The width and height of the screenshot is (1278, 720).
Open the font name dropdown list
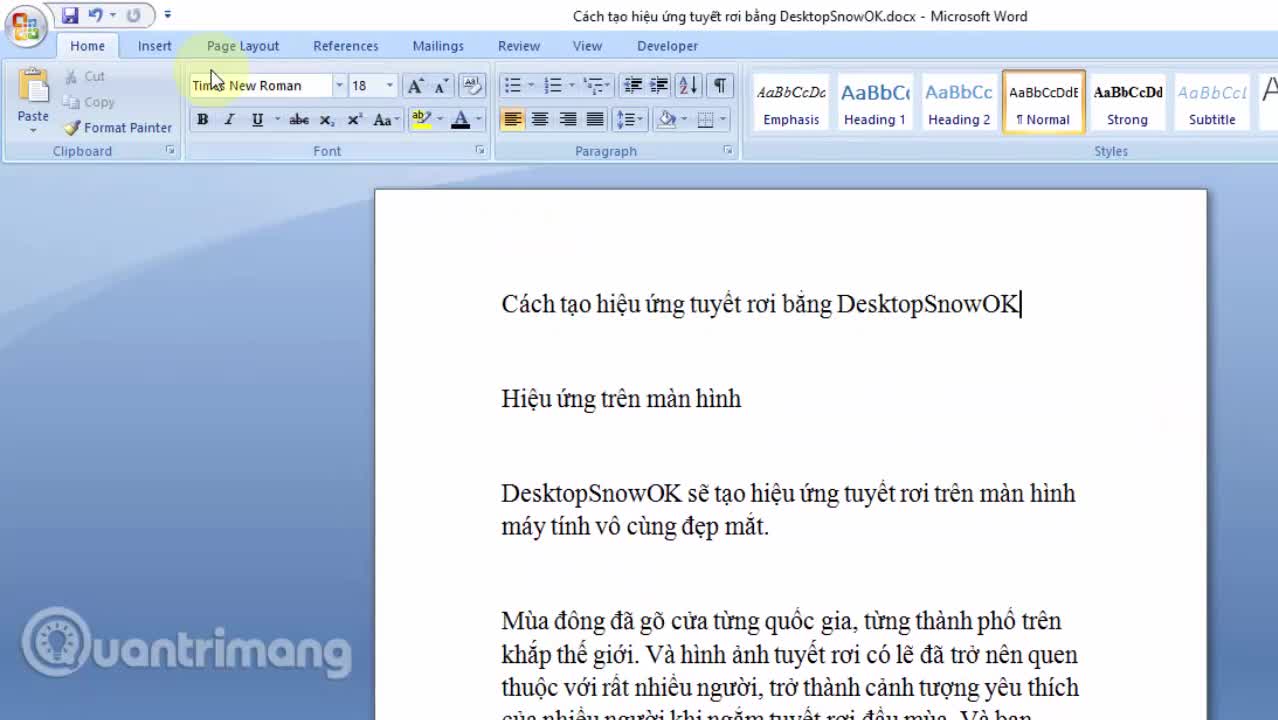339,85
